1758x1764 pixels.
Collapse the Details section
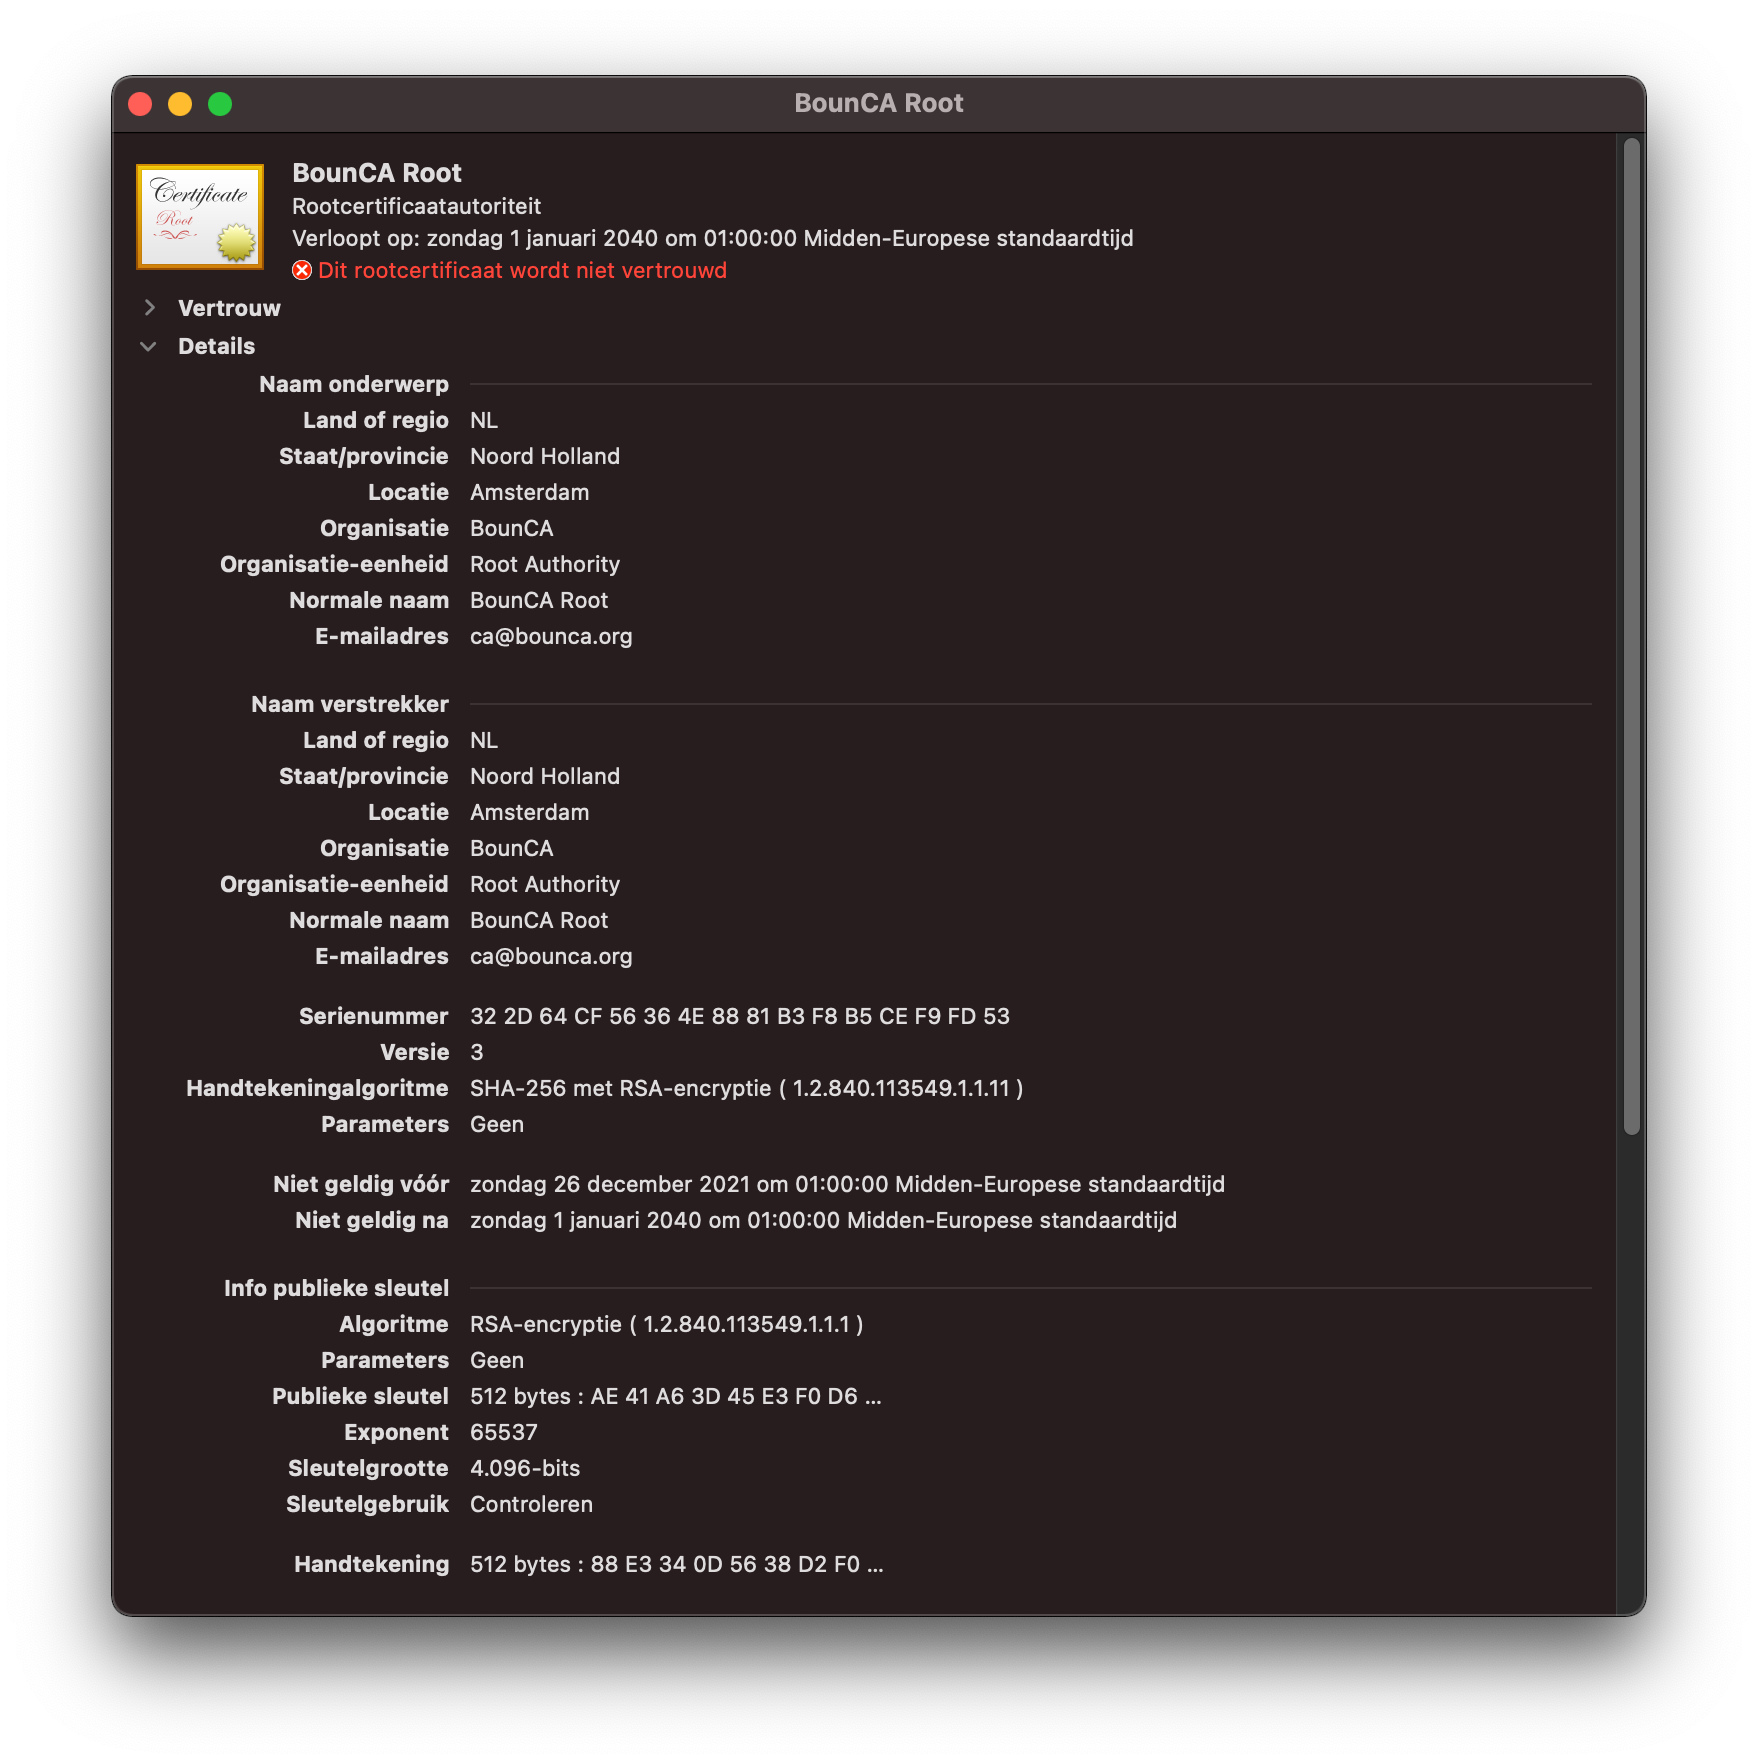[149, 346]
